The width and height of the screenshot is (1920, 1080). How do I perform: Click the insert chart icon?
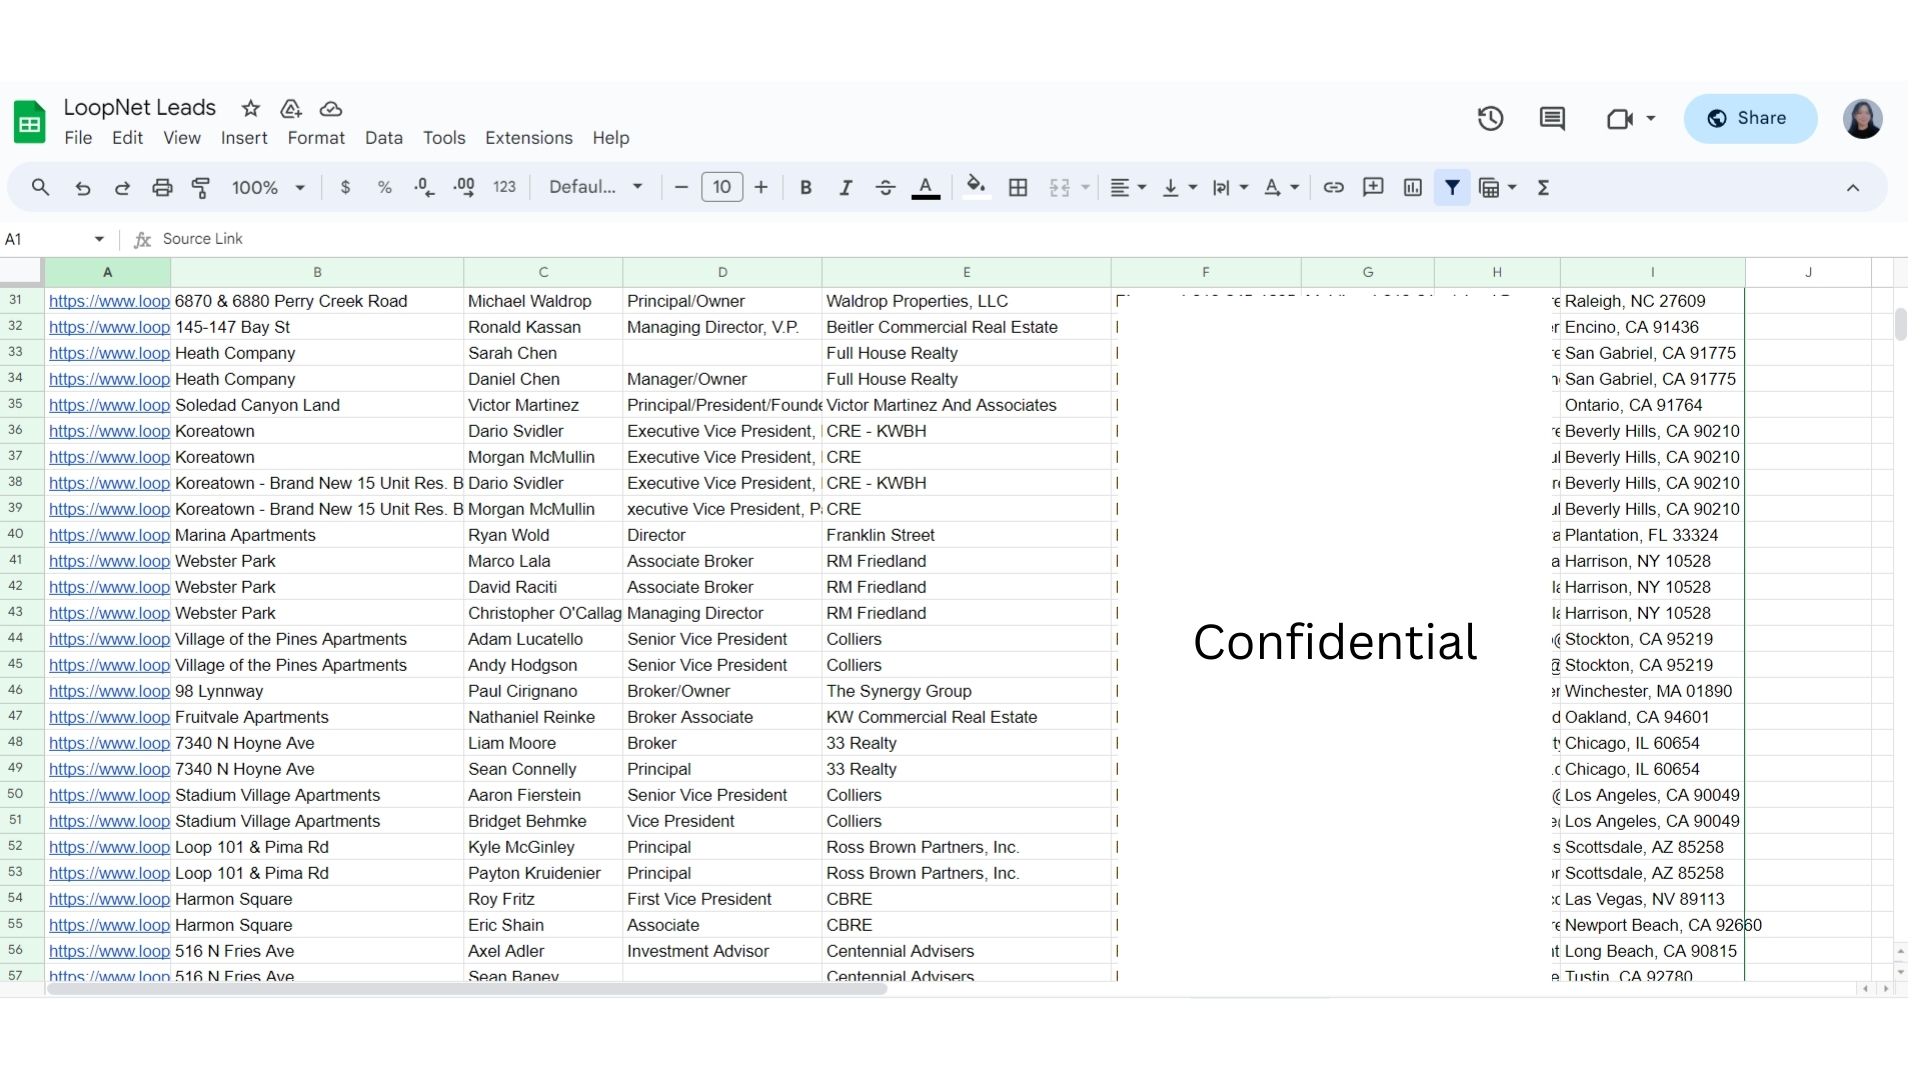coord(1412,188)
